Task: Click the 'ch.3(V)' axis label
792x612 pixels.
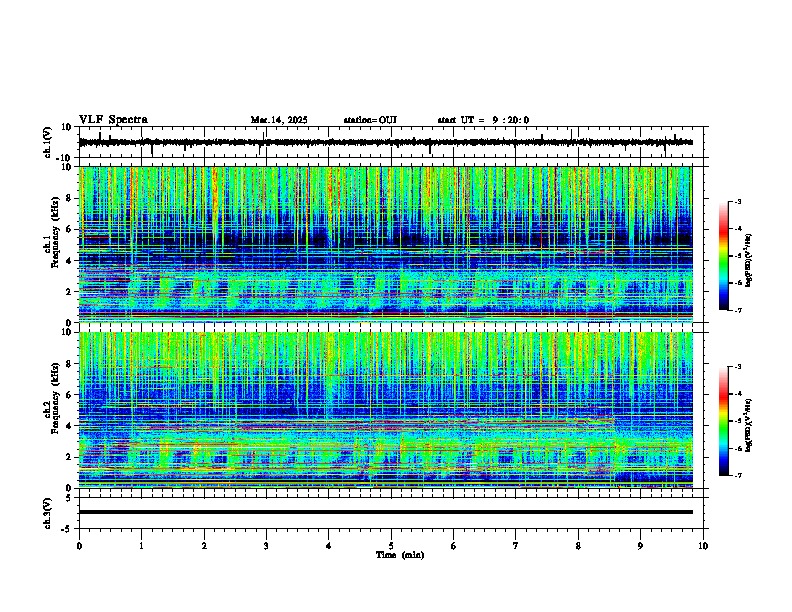Action: tap(48, 513)
